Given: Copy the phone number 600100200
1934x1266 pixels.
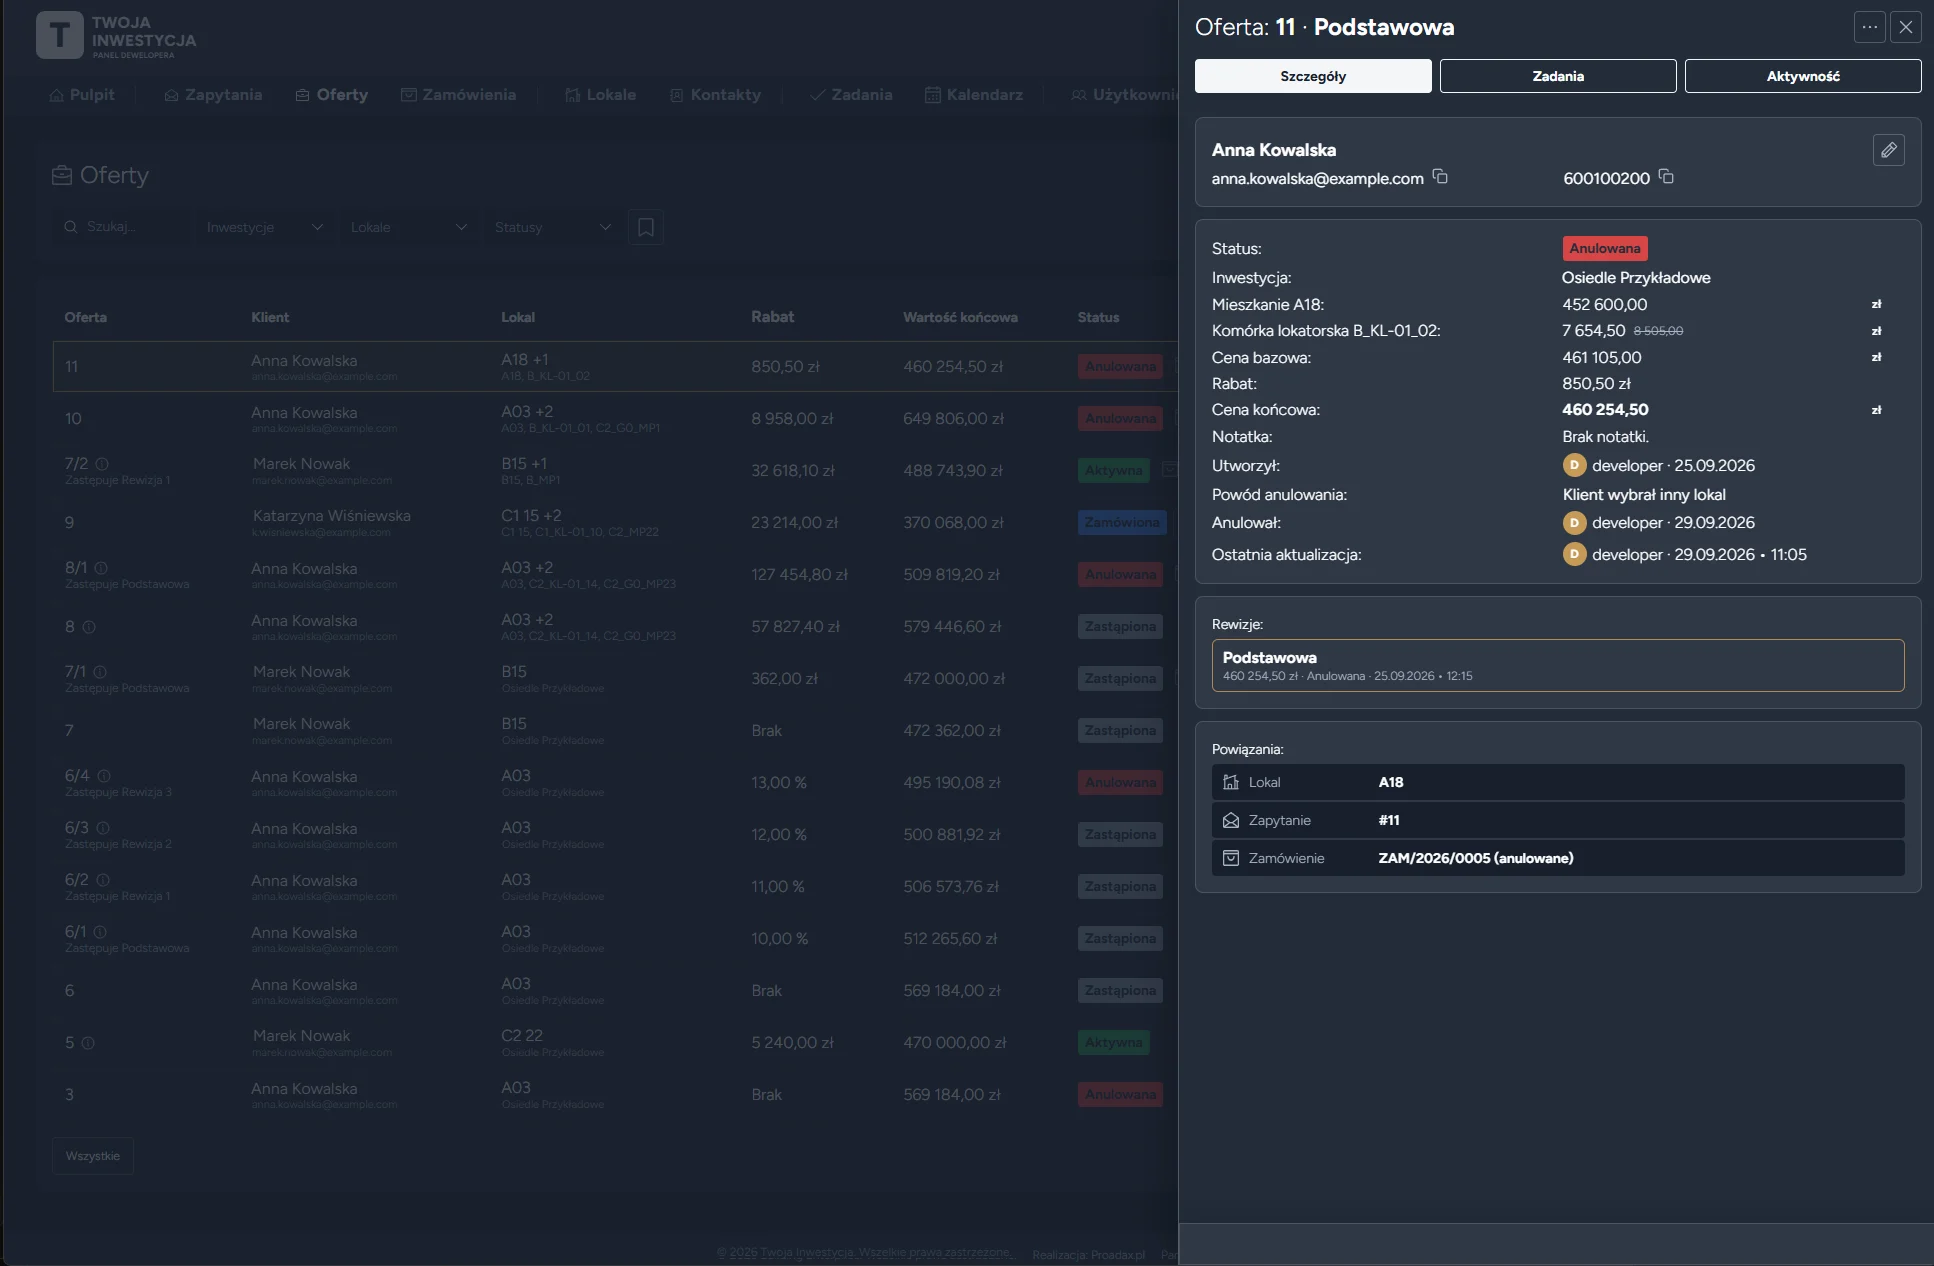Looking at the screenshot, I should point(1666,177).
